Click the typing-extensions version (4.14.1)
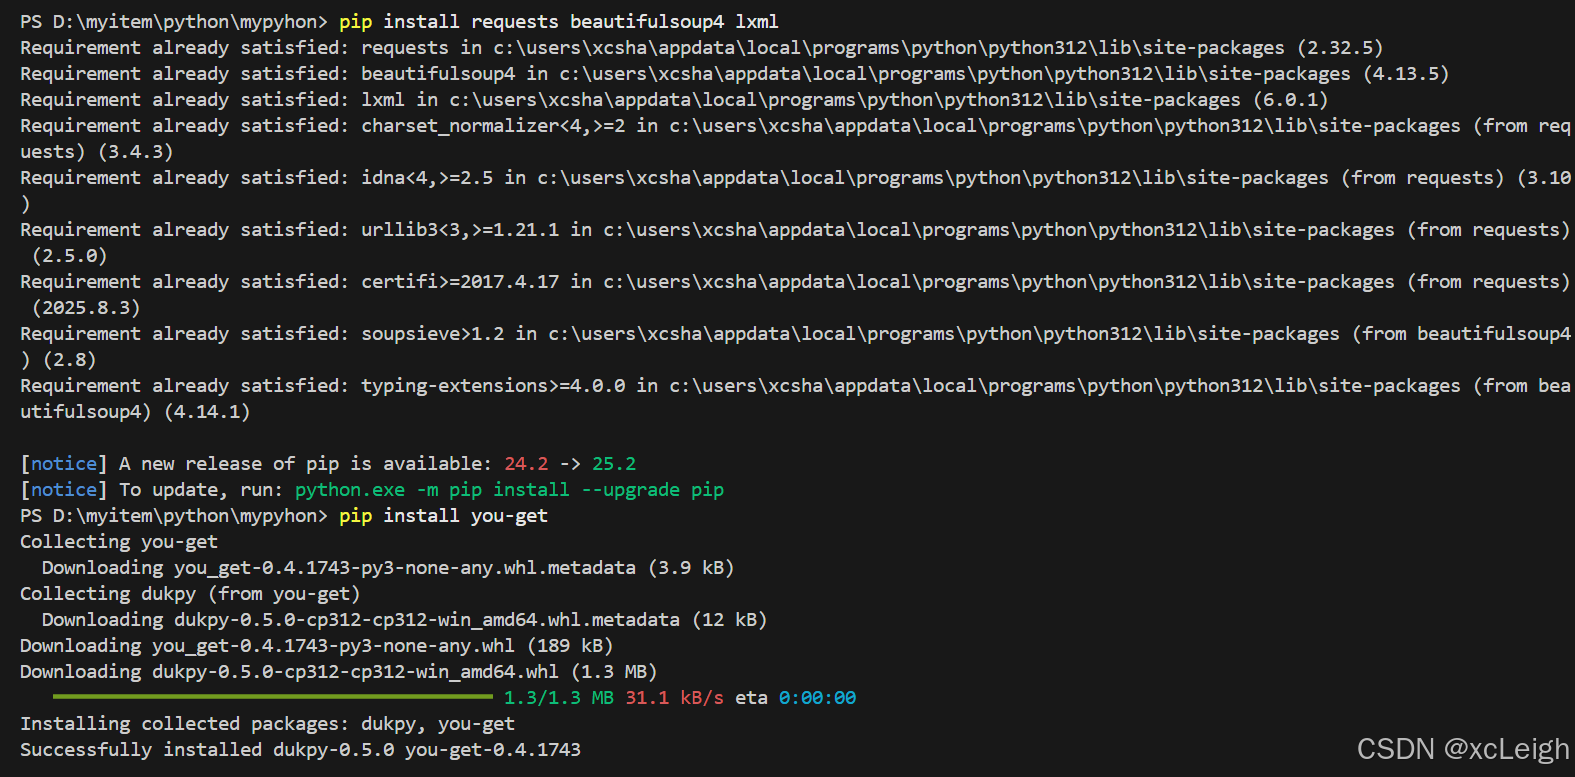This screenshot has width=1575, height=777. (207, 412)
